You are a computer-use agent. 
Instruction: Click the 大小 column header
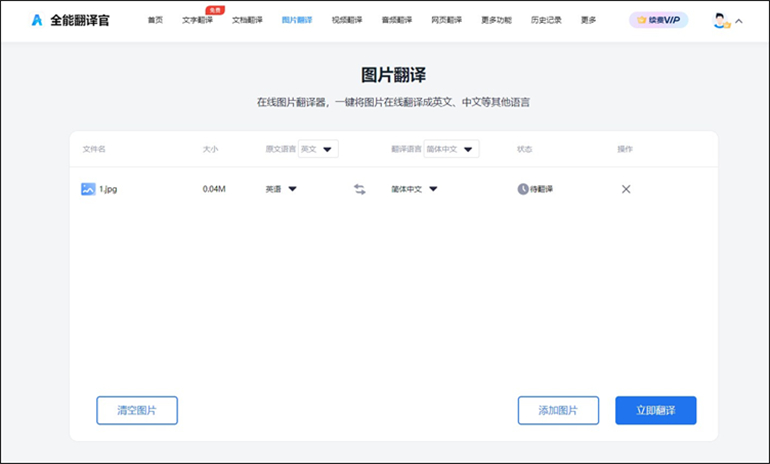click(x=210, y=149)
